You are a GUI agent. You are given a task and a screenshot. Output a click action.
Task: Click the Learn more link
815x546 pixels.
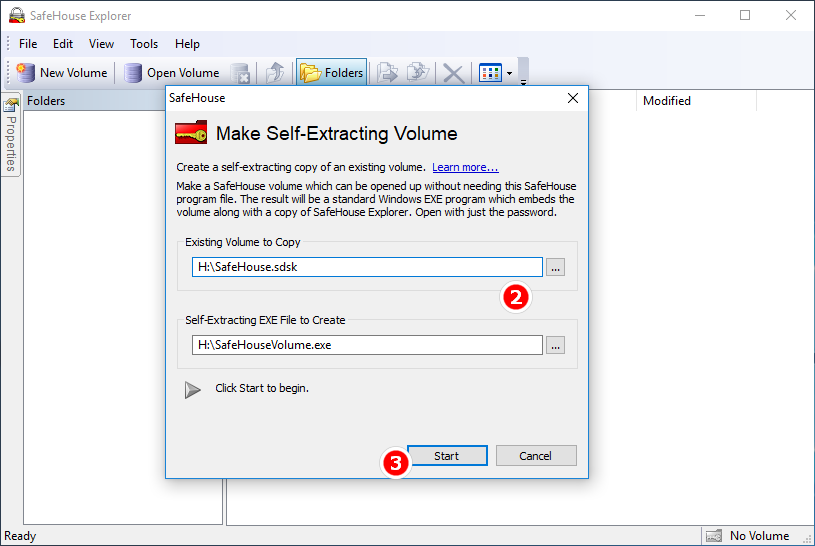click(x=465, y=167)
